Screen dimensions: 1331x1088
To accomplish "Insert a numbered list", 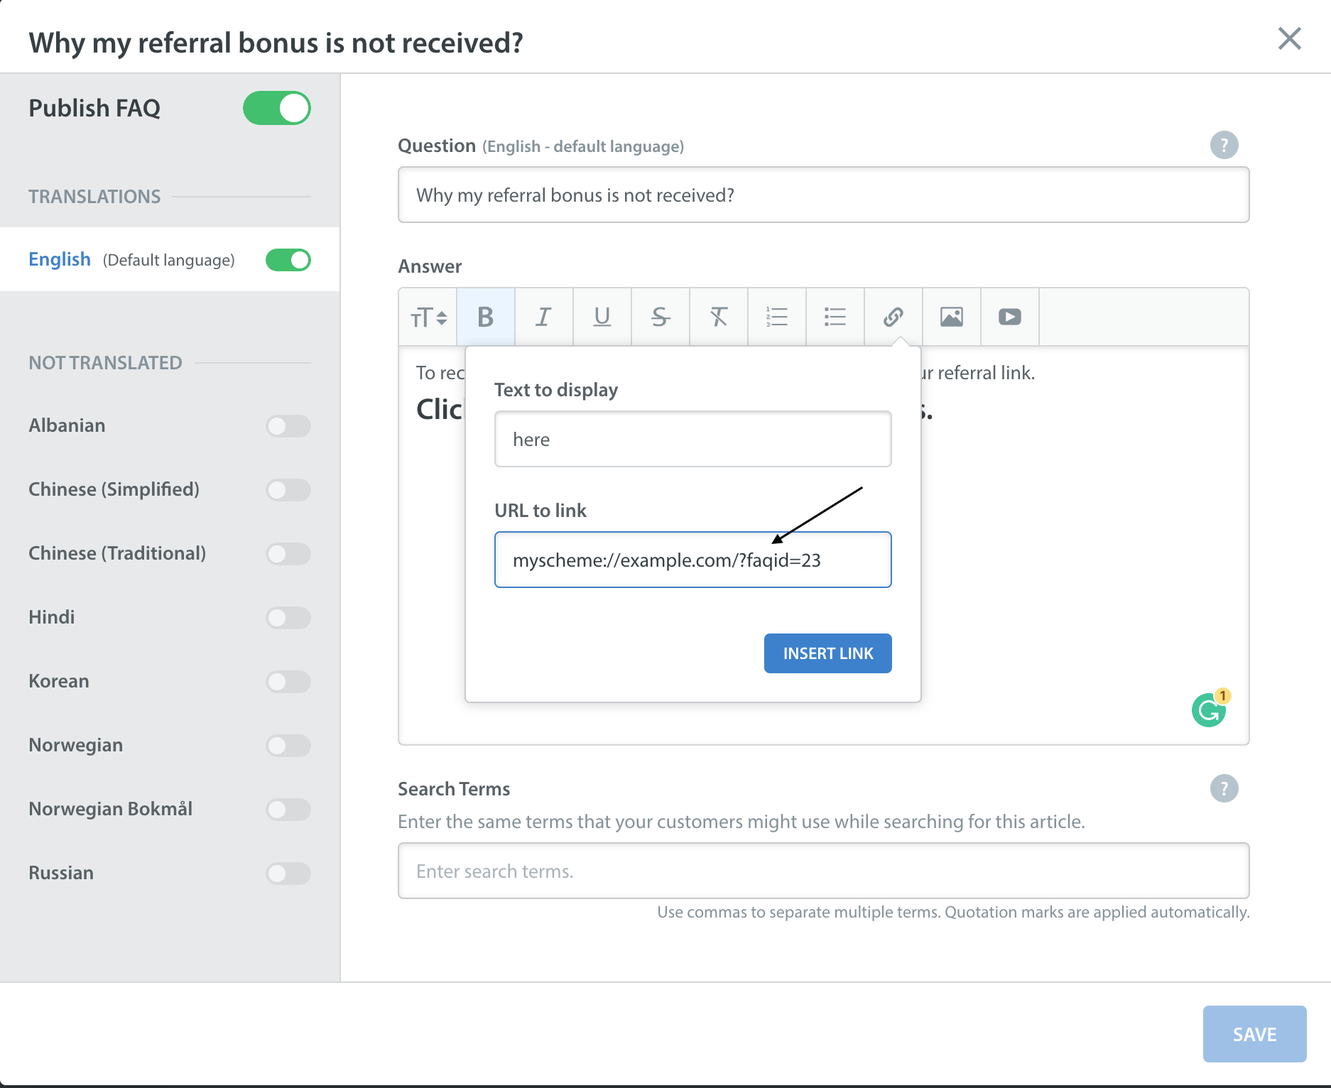I will coord(777,316).
